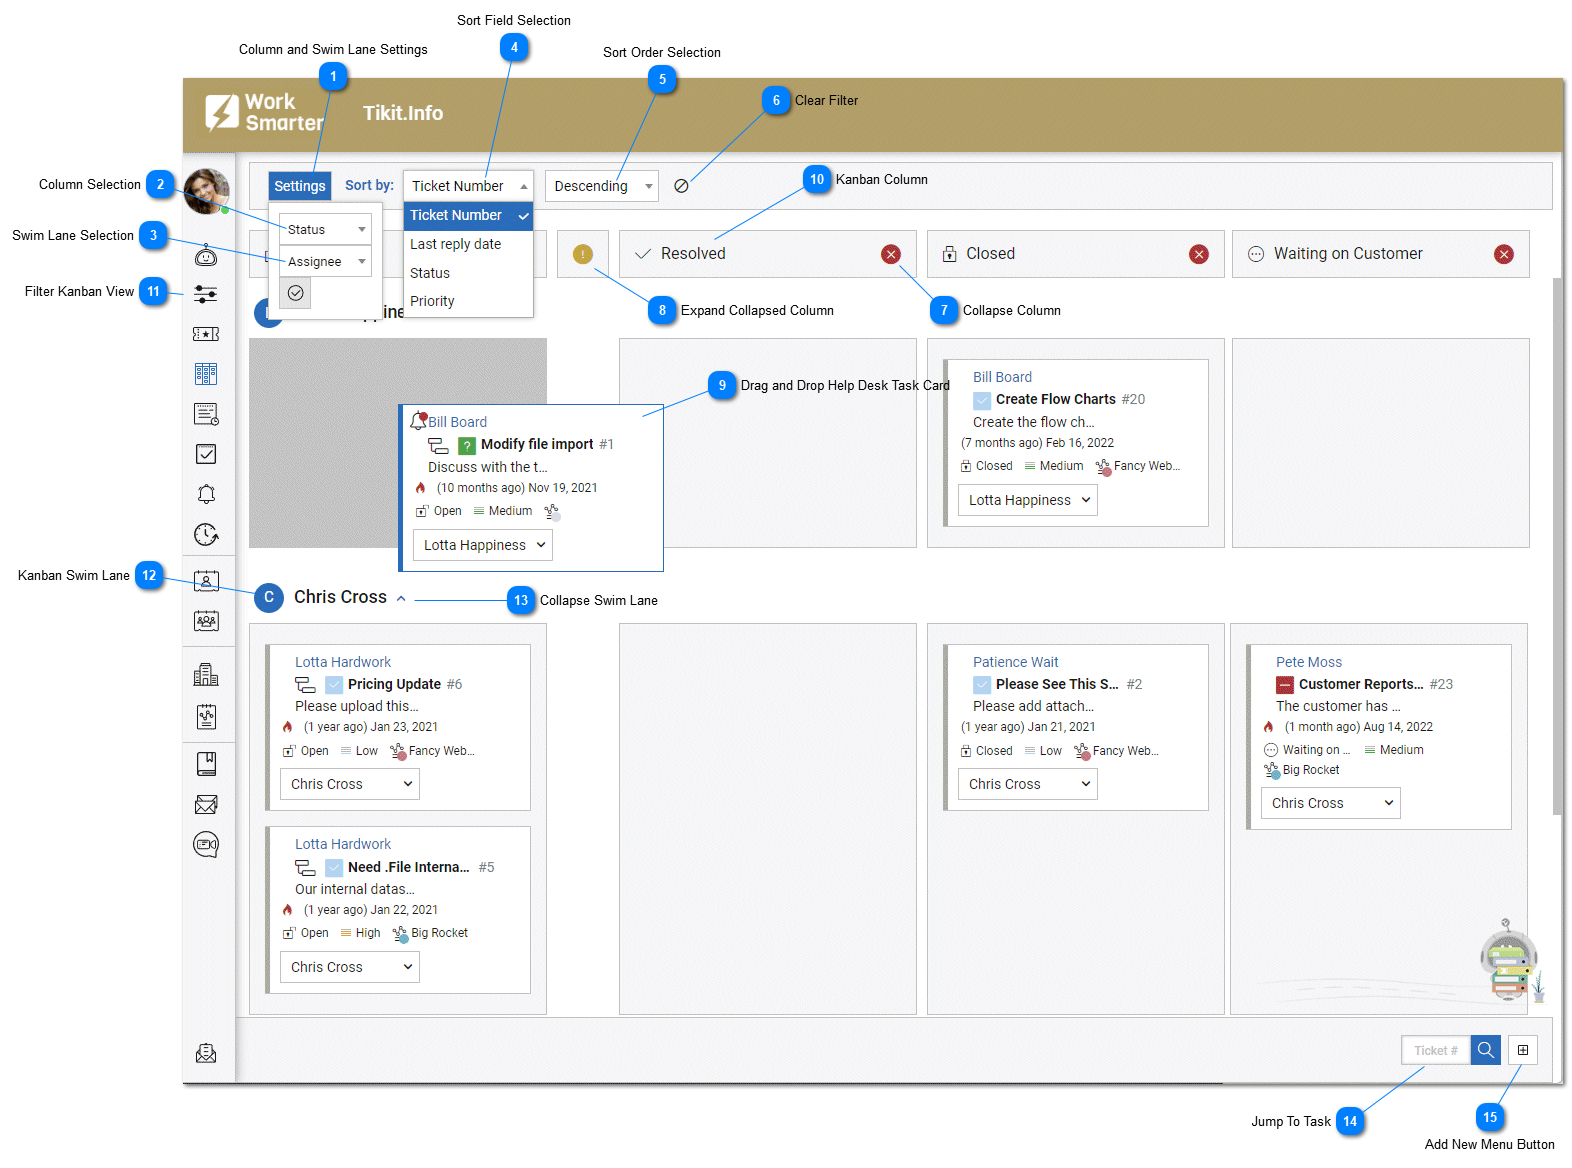Collapse the Closed column with red X
The height and width of the screenshot is (1168, 1572).
[1199, 254]
